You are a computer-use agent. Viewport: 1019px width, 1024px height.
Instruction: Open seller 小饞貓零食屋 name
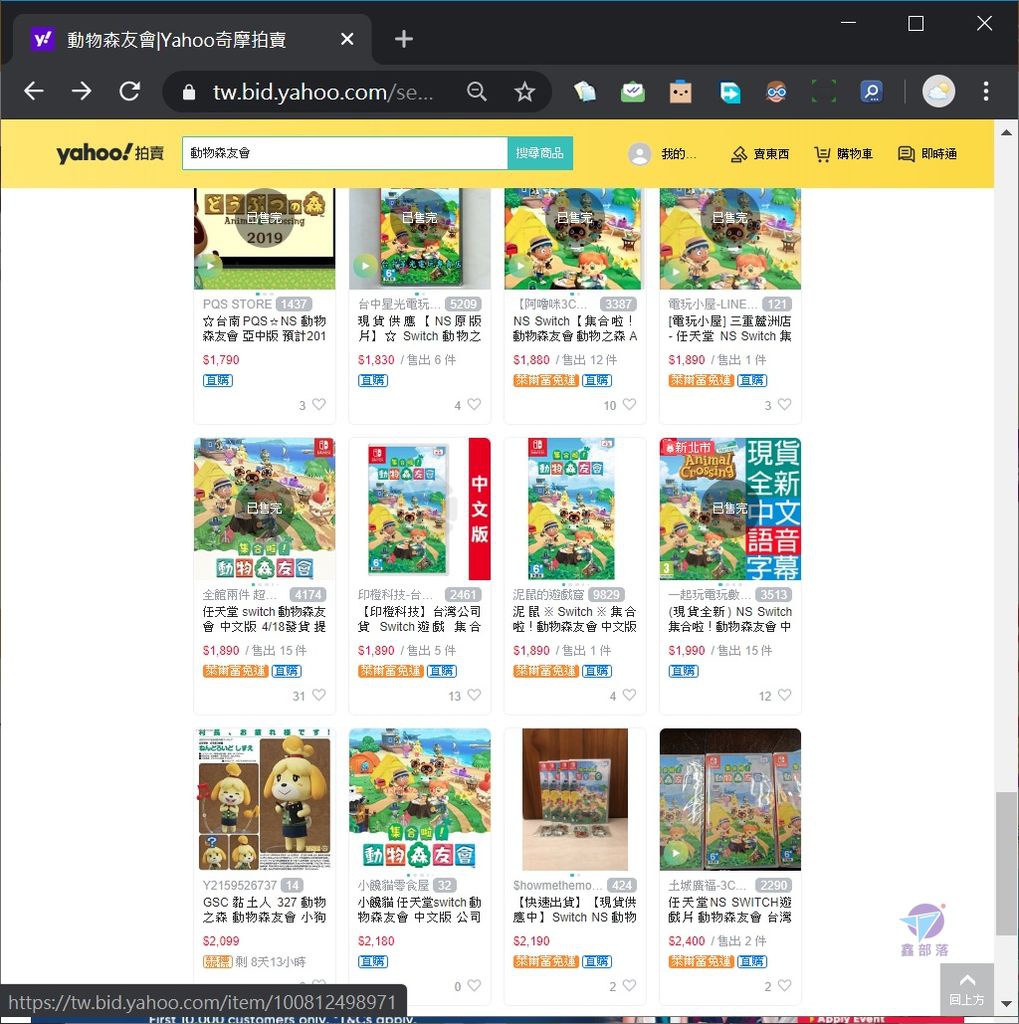pyautogui.click(x=393, y=886)
